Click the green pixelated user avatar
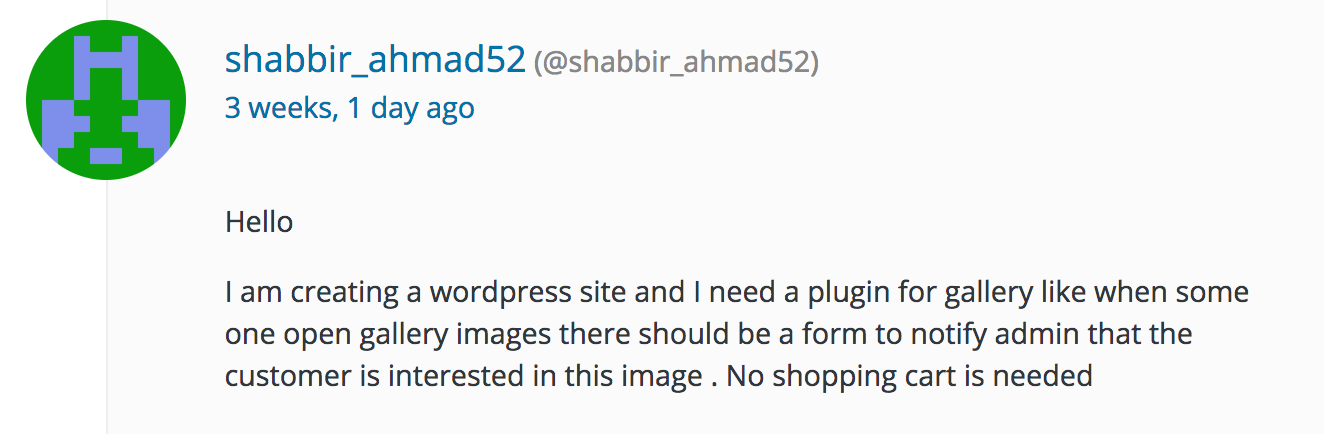Screen dimensions: 1324x434 point(105,100)
